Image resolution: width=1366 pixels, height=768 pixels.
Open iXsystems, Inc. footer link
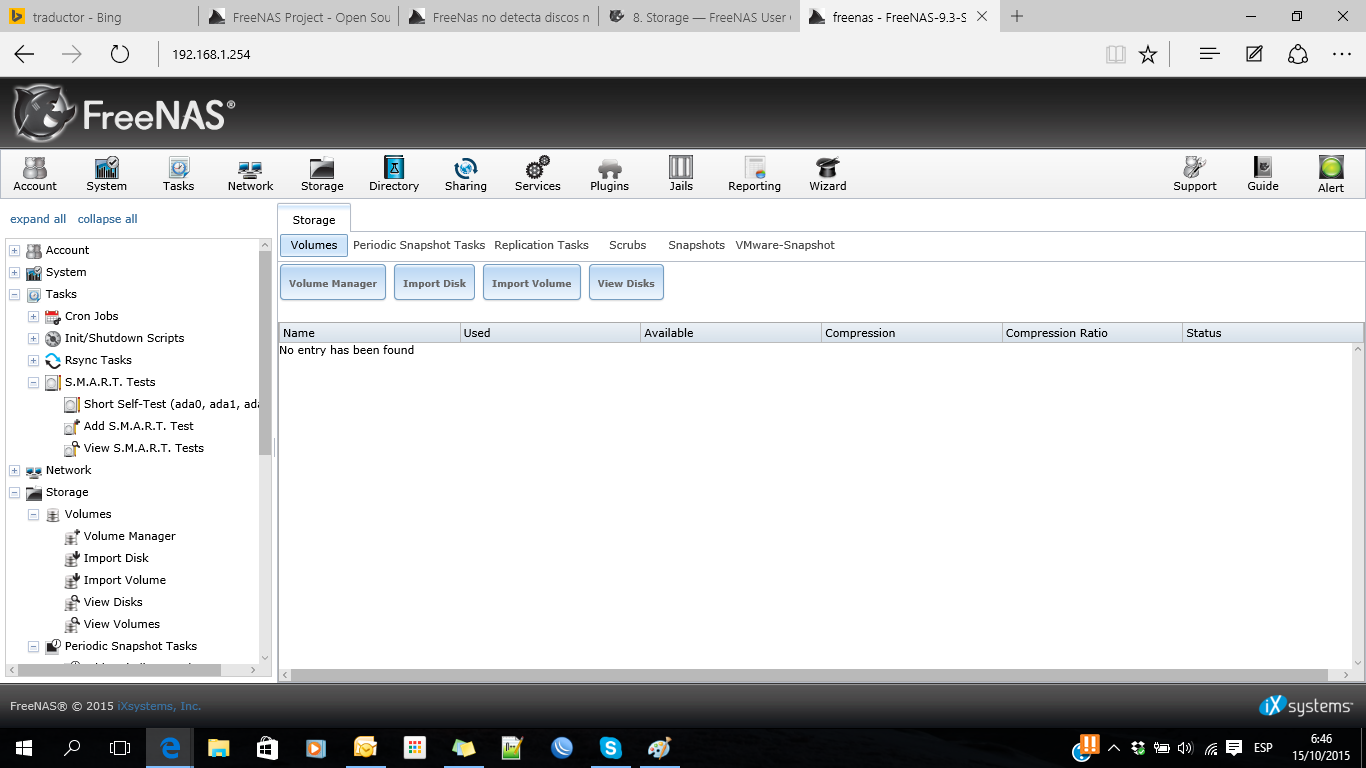(159, 706)
